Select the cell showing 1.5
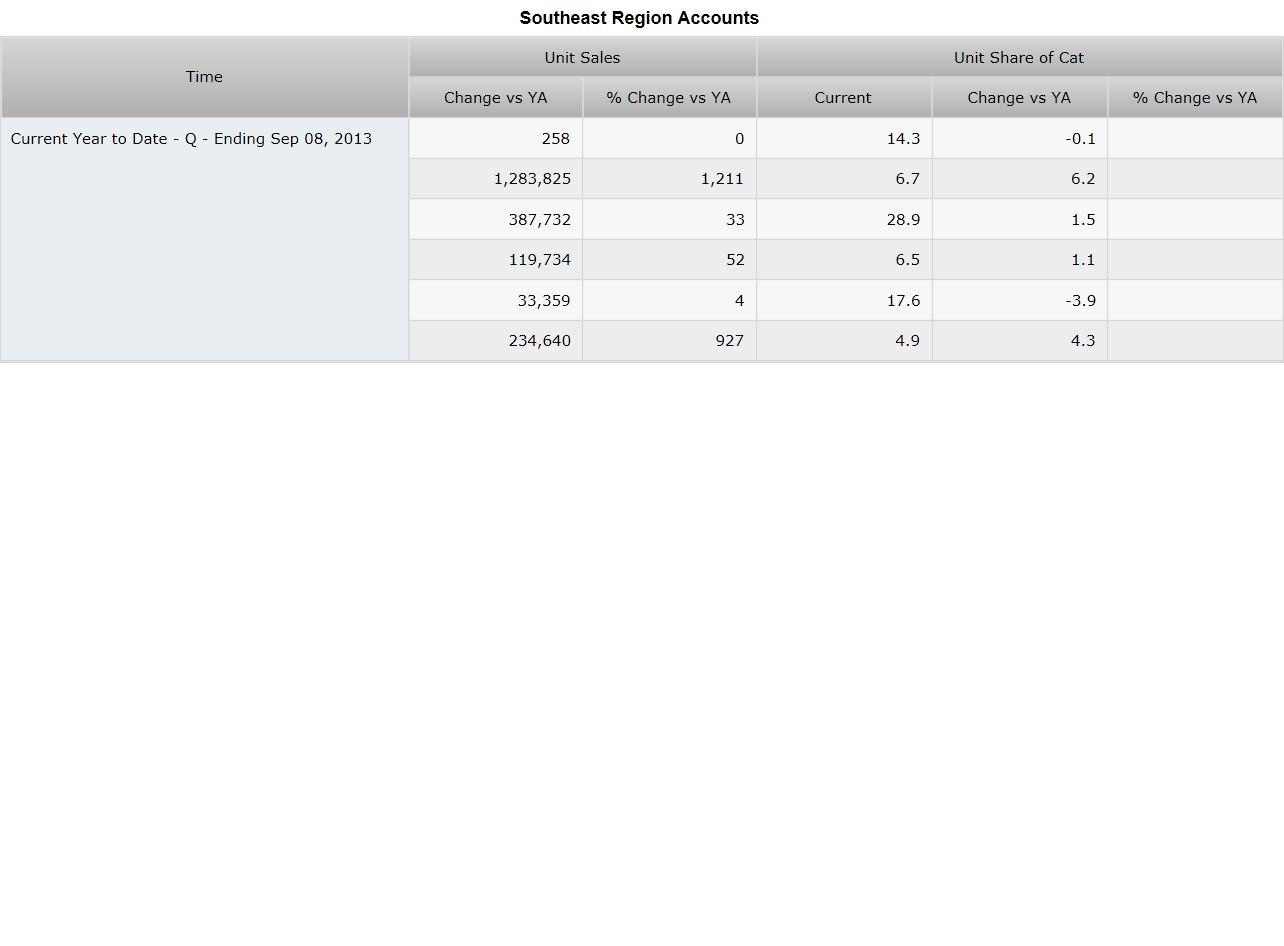This screenshot has height=946, width=1284. click(x=1019, y=219)
